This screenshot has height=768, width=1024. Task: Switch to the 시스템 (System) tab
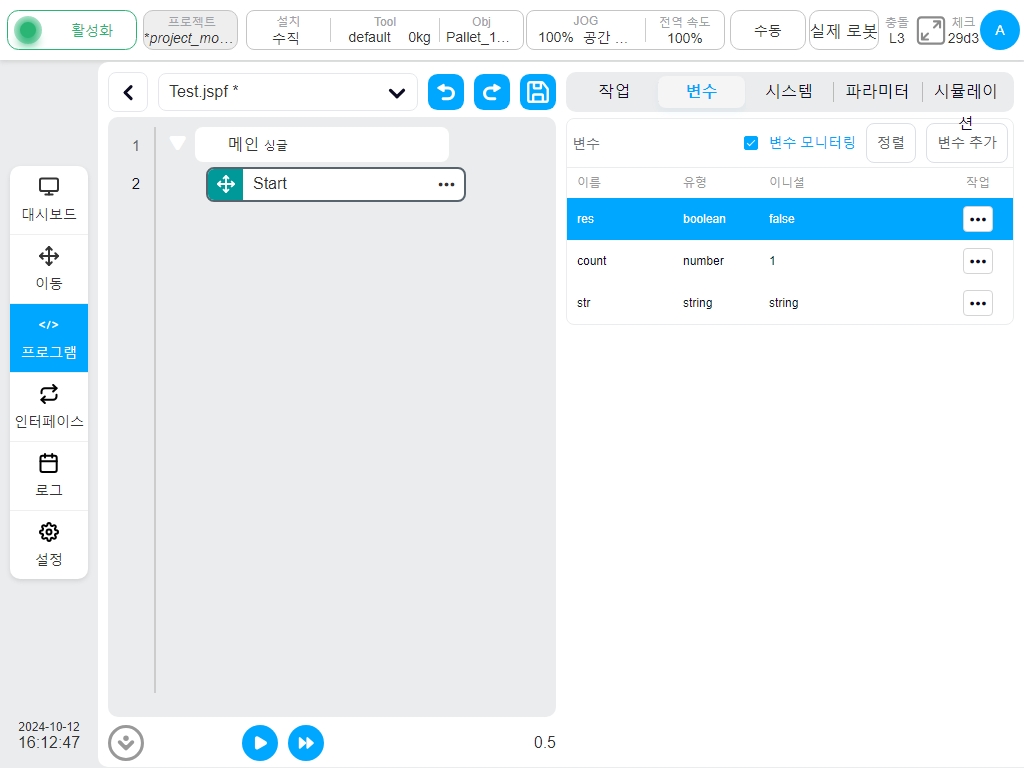[x=789, y=91]
